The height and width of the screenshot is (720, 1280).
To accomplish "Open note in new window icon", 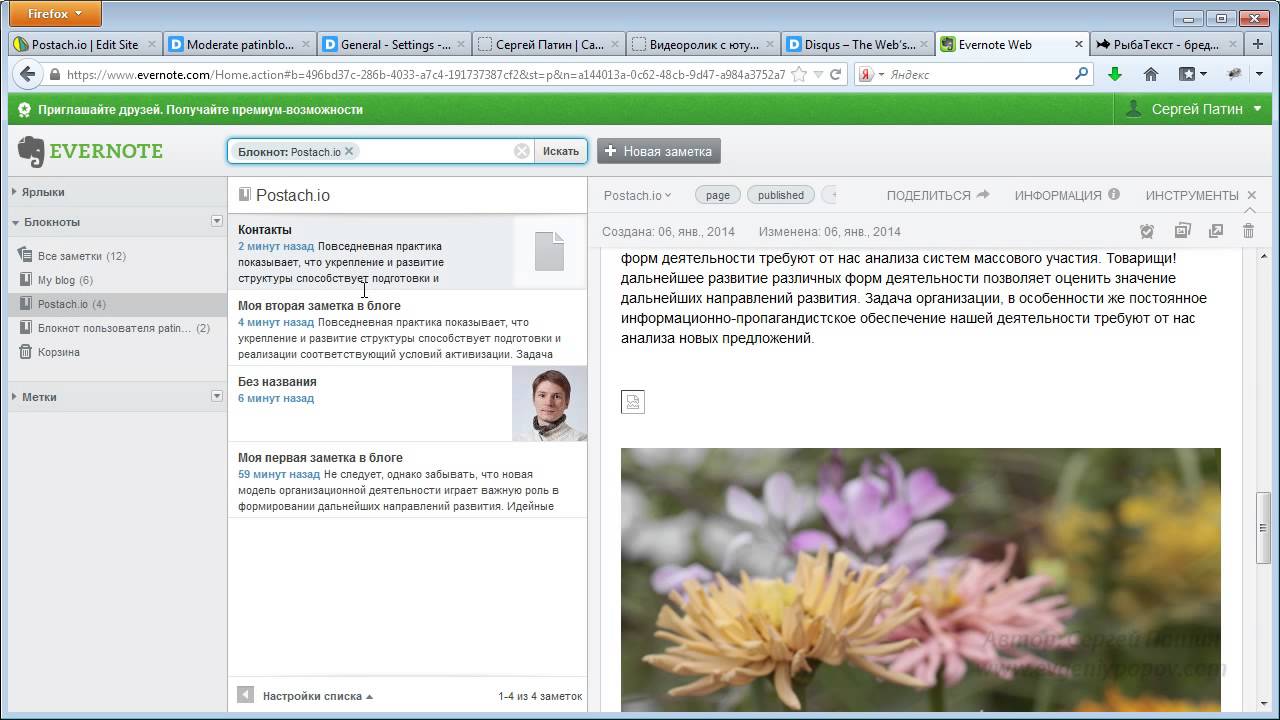I will point(1216,231).
